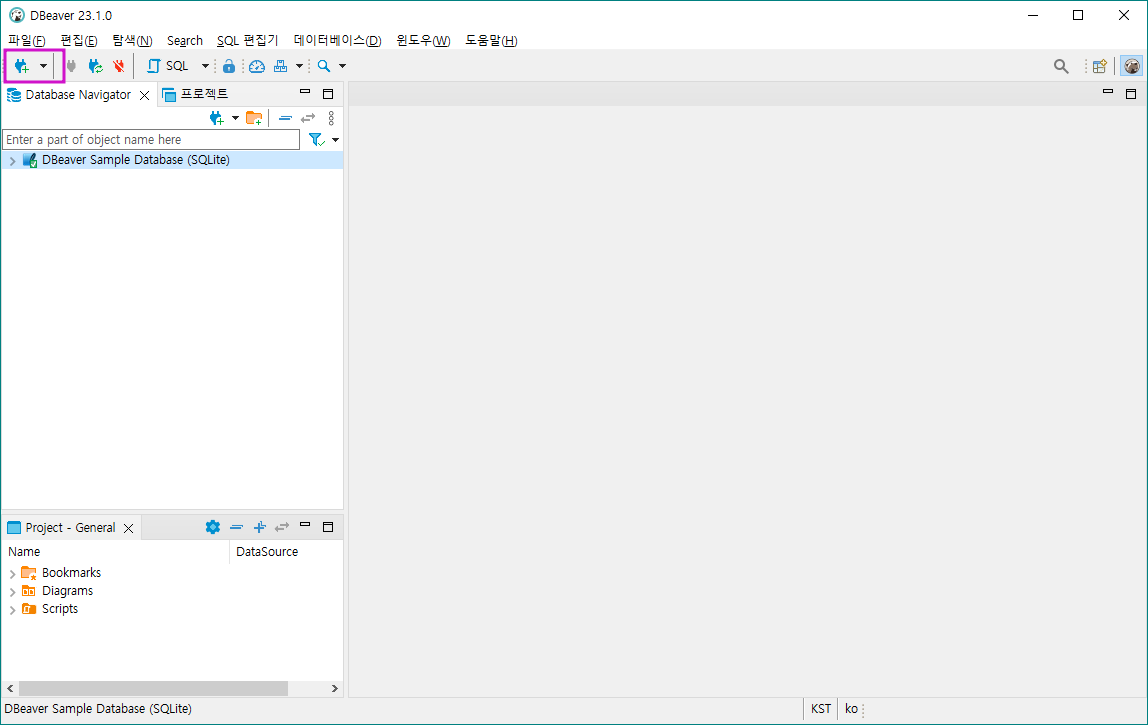Open the dropdown arrow next to SQL button
The image size is (1148, 725).
[205, 66]
